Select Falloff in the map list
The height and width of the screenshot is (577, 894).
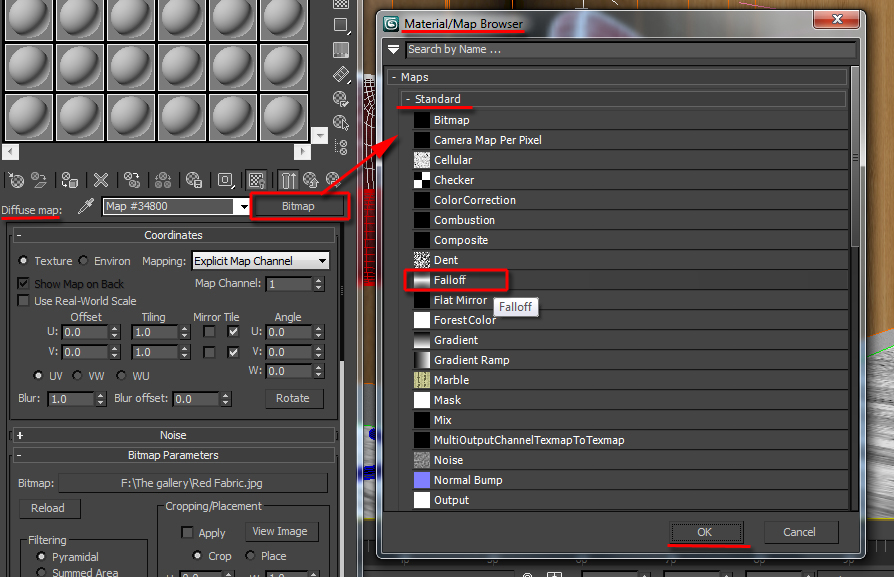pyautogui.click(x=456, y=280)
